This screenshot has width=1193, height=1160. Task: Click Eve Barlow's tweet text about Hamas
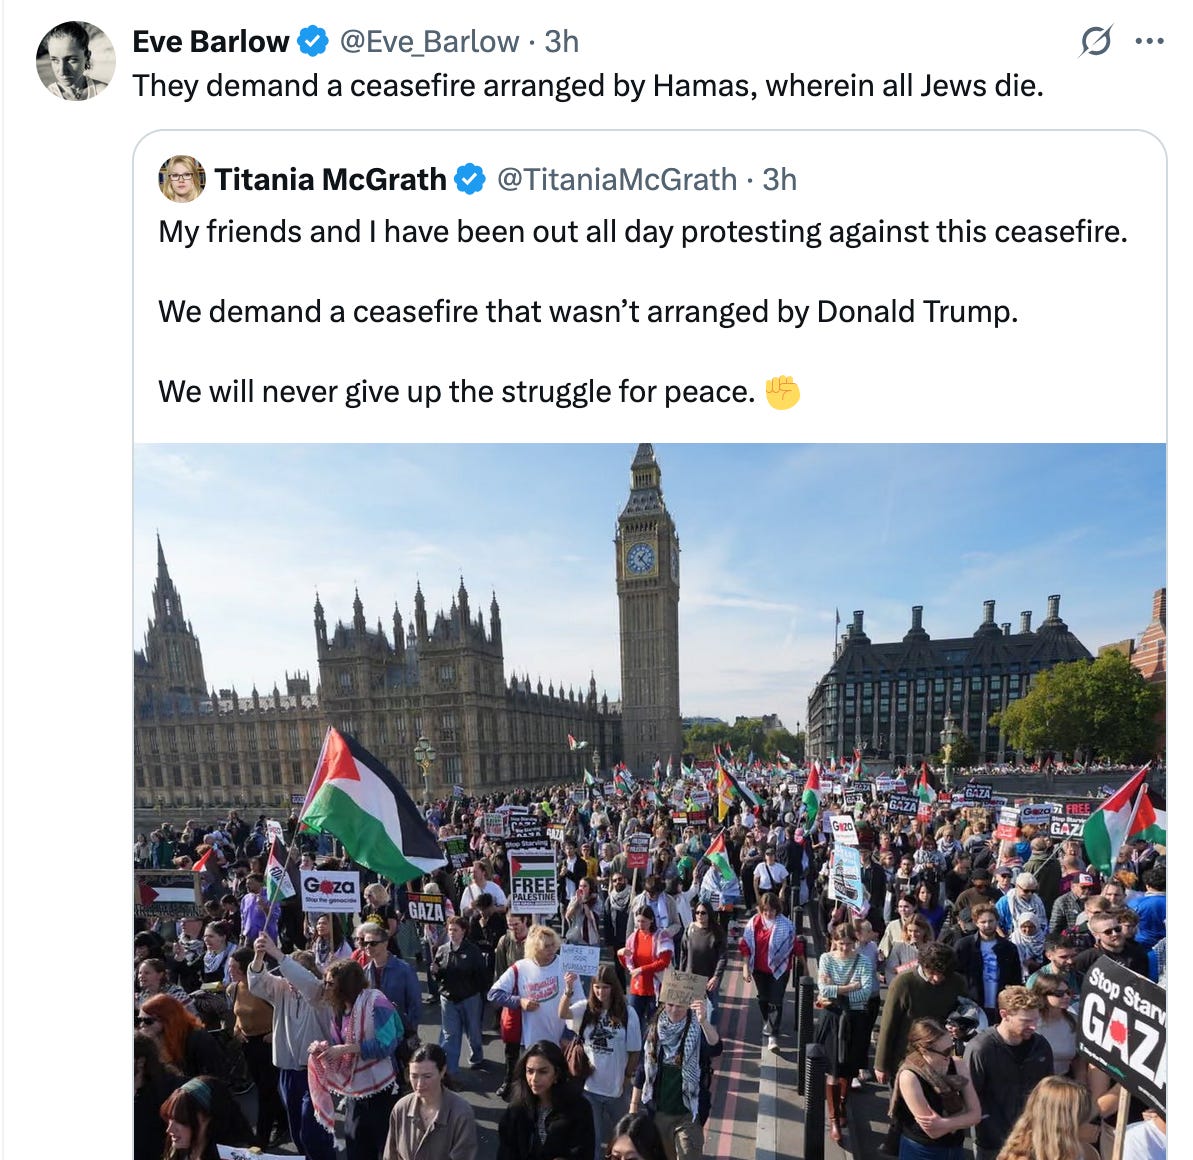click(x=587, y=86)
